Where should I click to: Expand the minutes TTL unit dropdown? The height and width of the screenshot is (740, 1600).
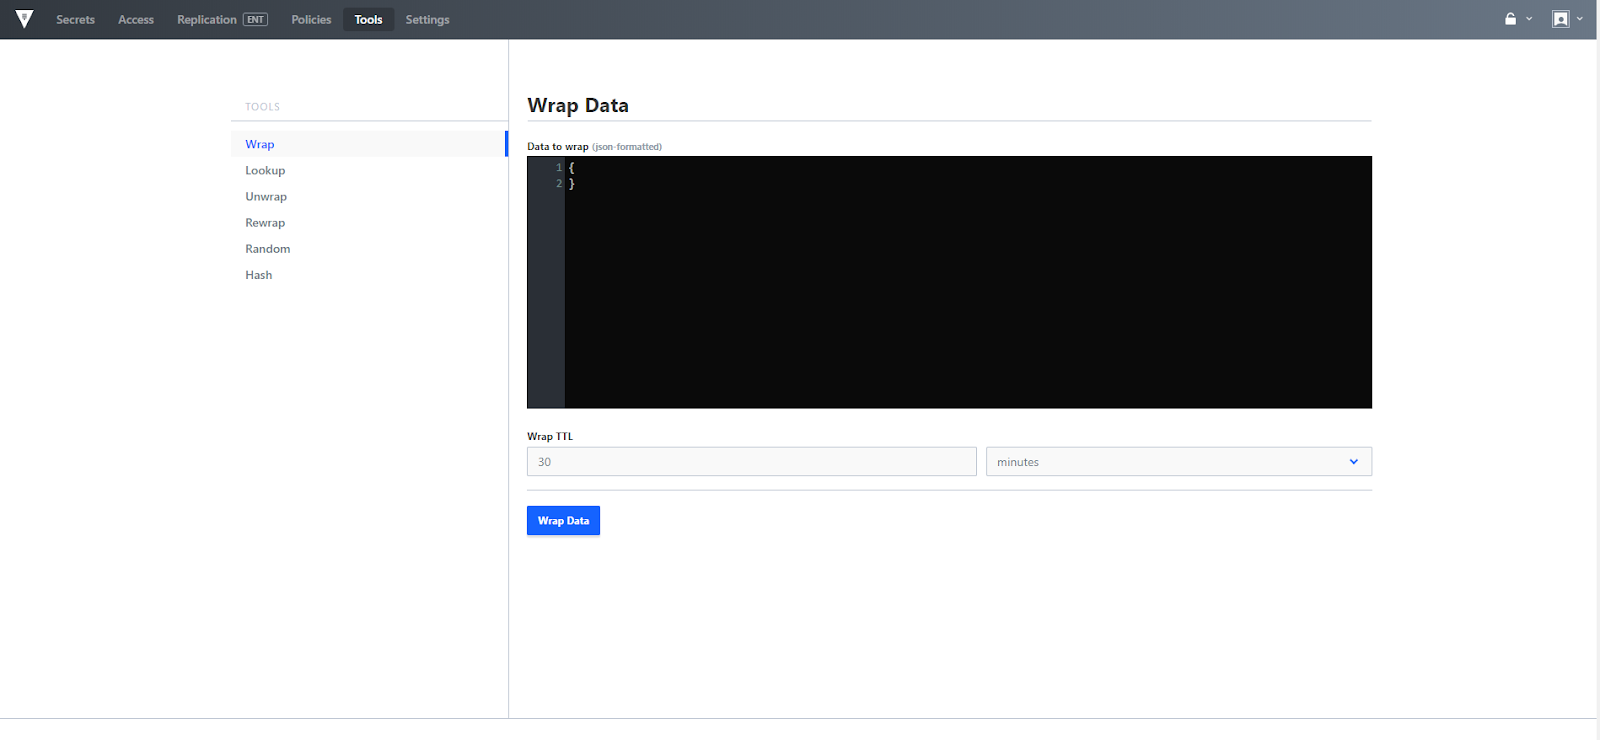(1178, 462)
